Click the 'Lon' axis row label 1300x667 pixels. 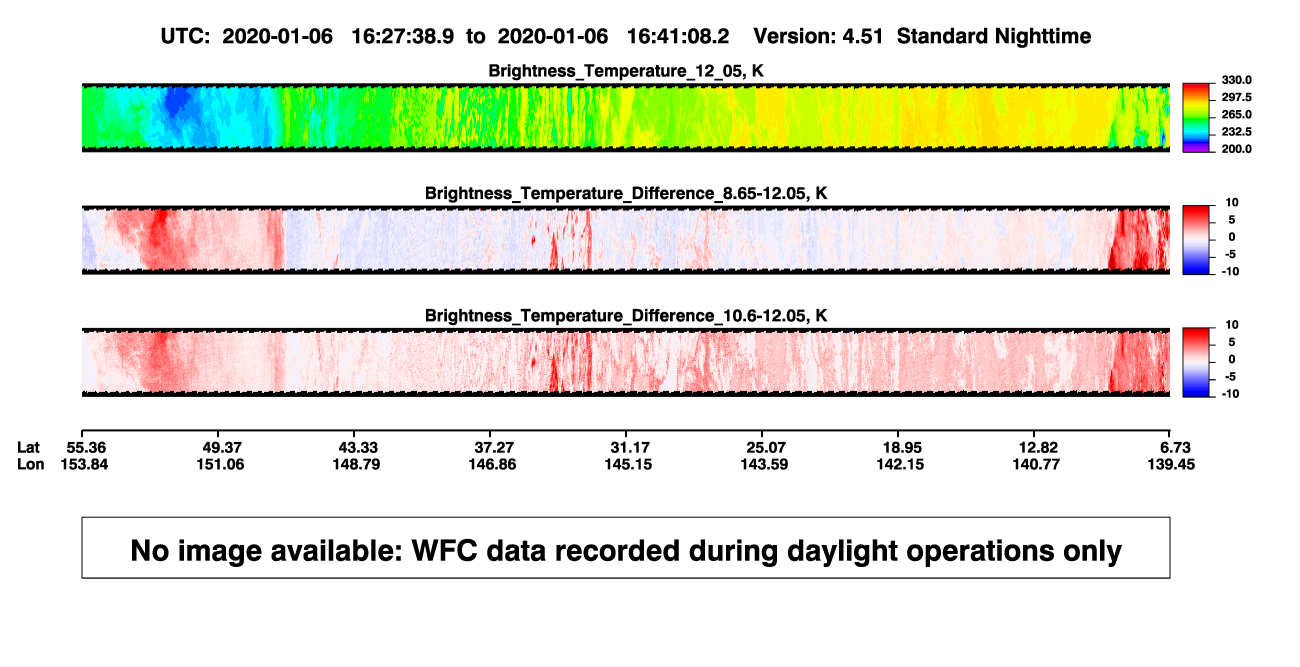point(30,464)
